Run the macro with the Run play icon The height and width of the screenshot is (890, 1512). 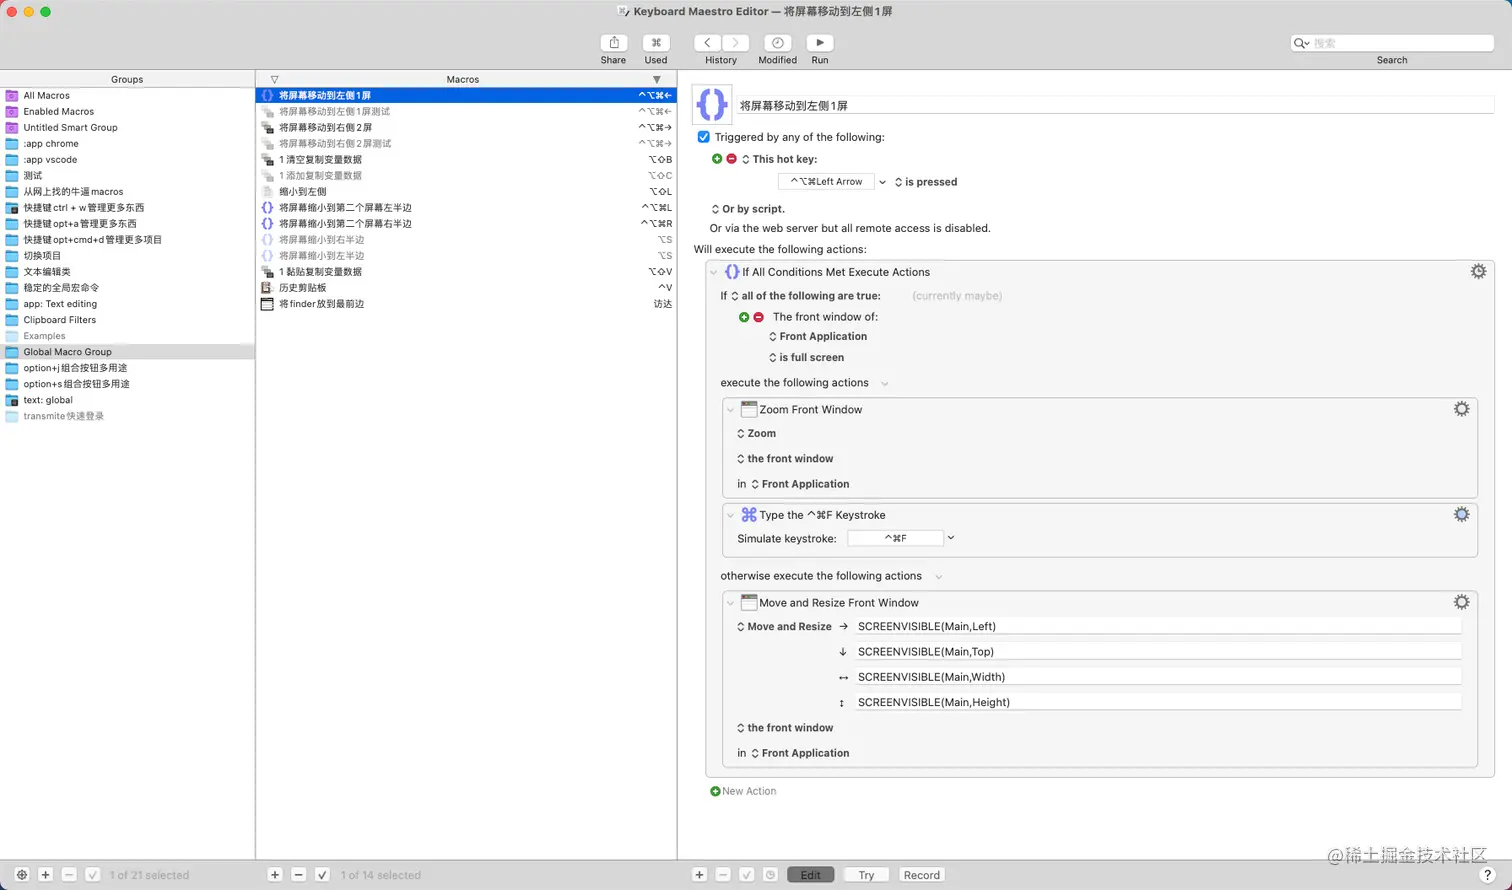point(820,43)
